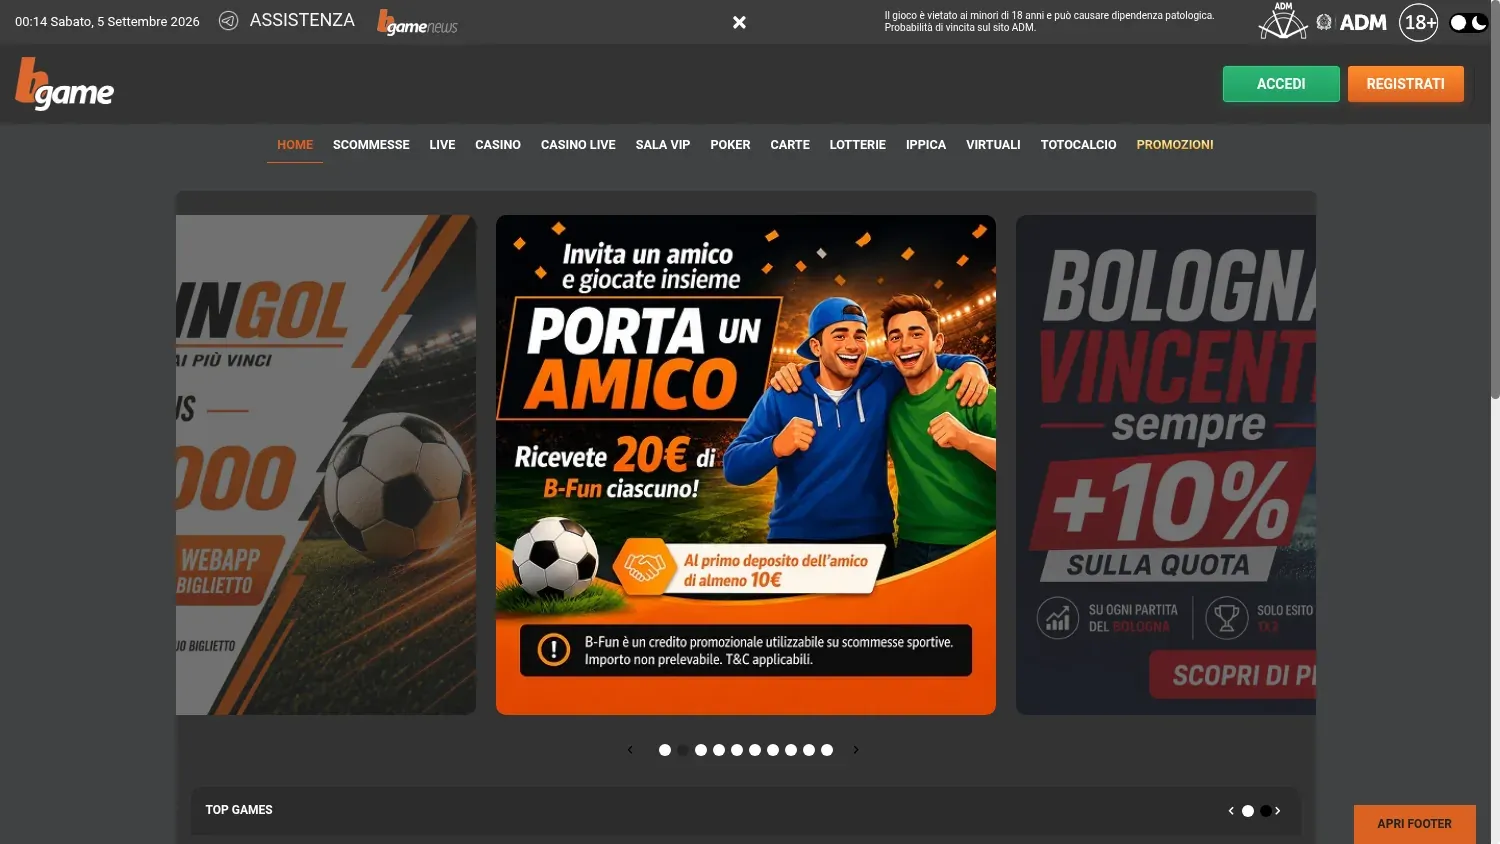Viewport: 1500px width, 844px height.
Task: Select the second (dark) banner carousel dot
Action: (683, 750)
